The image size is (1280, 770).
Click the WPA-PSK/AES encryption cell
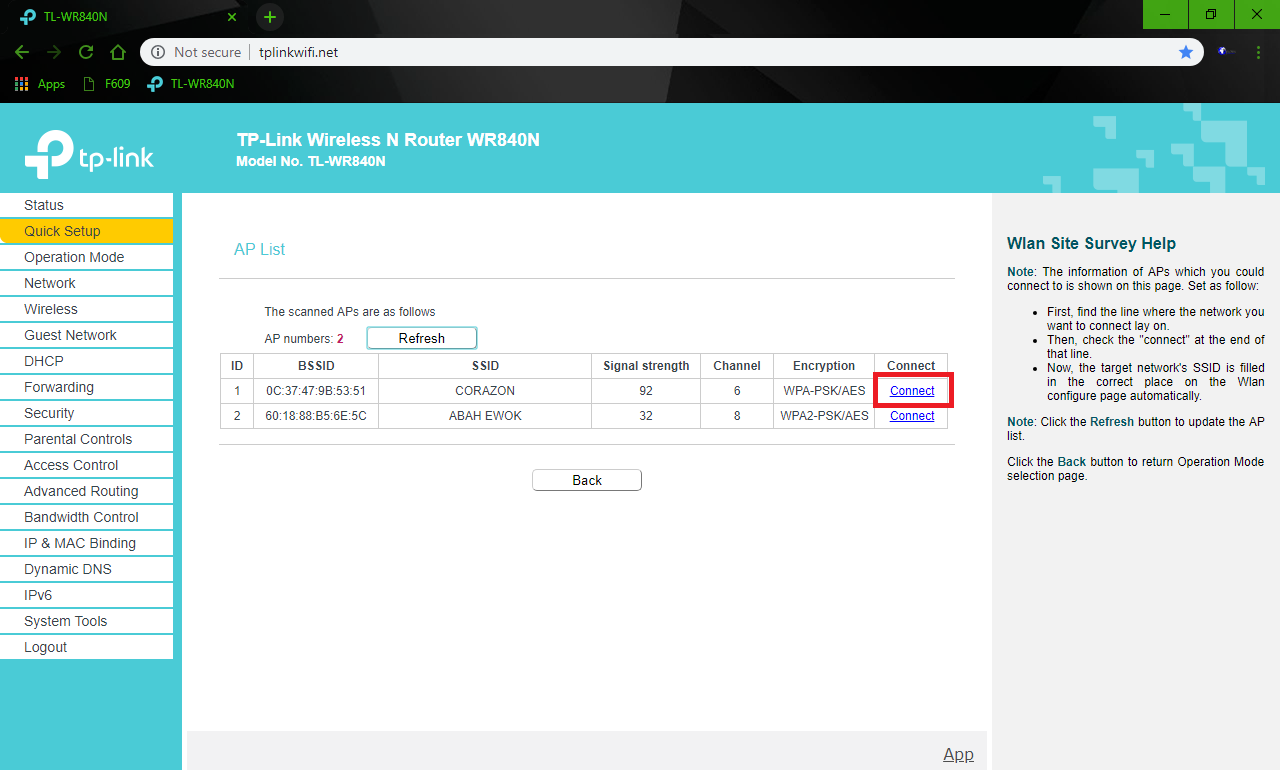(x=824, y=391)
